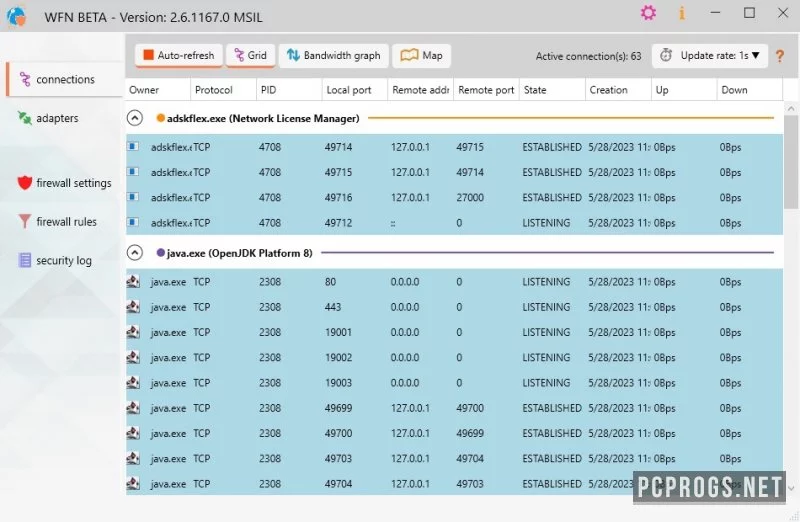Select java icon on local port 19001 row
The height and width of the screenshot is (522, 800).
coord(133,332)
